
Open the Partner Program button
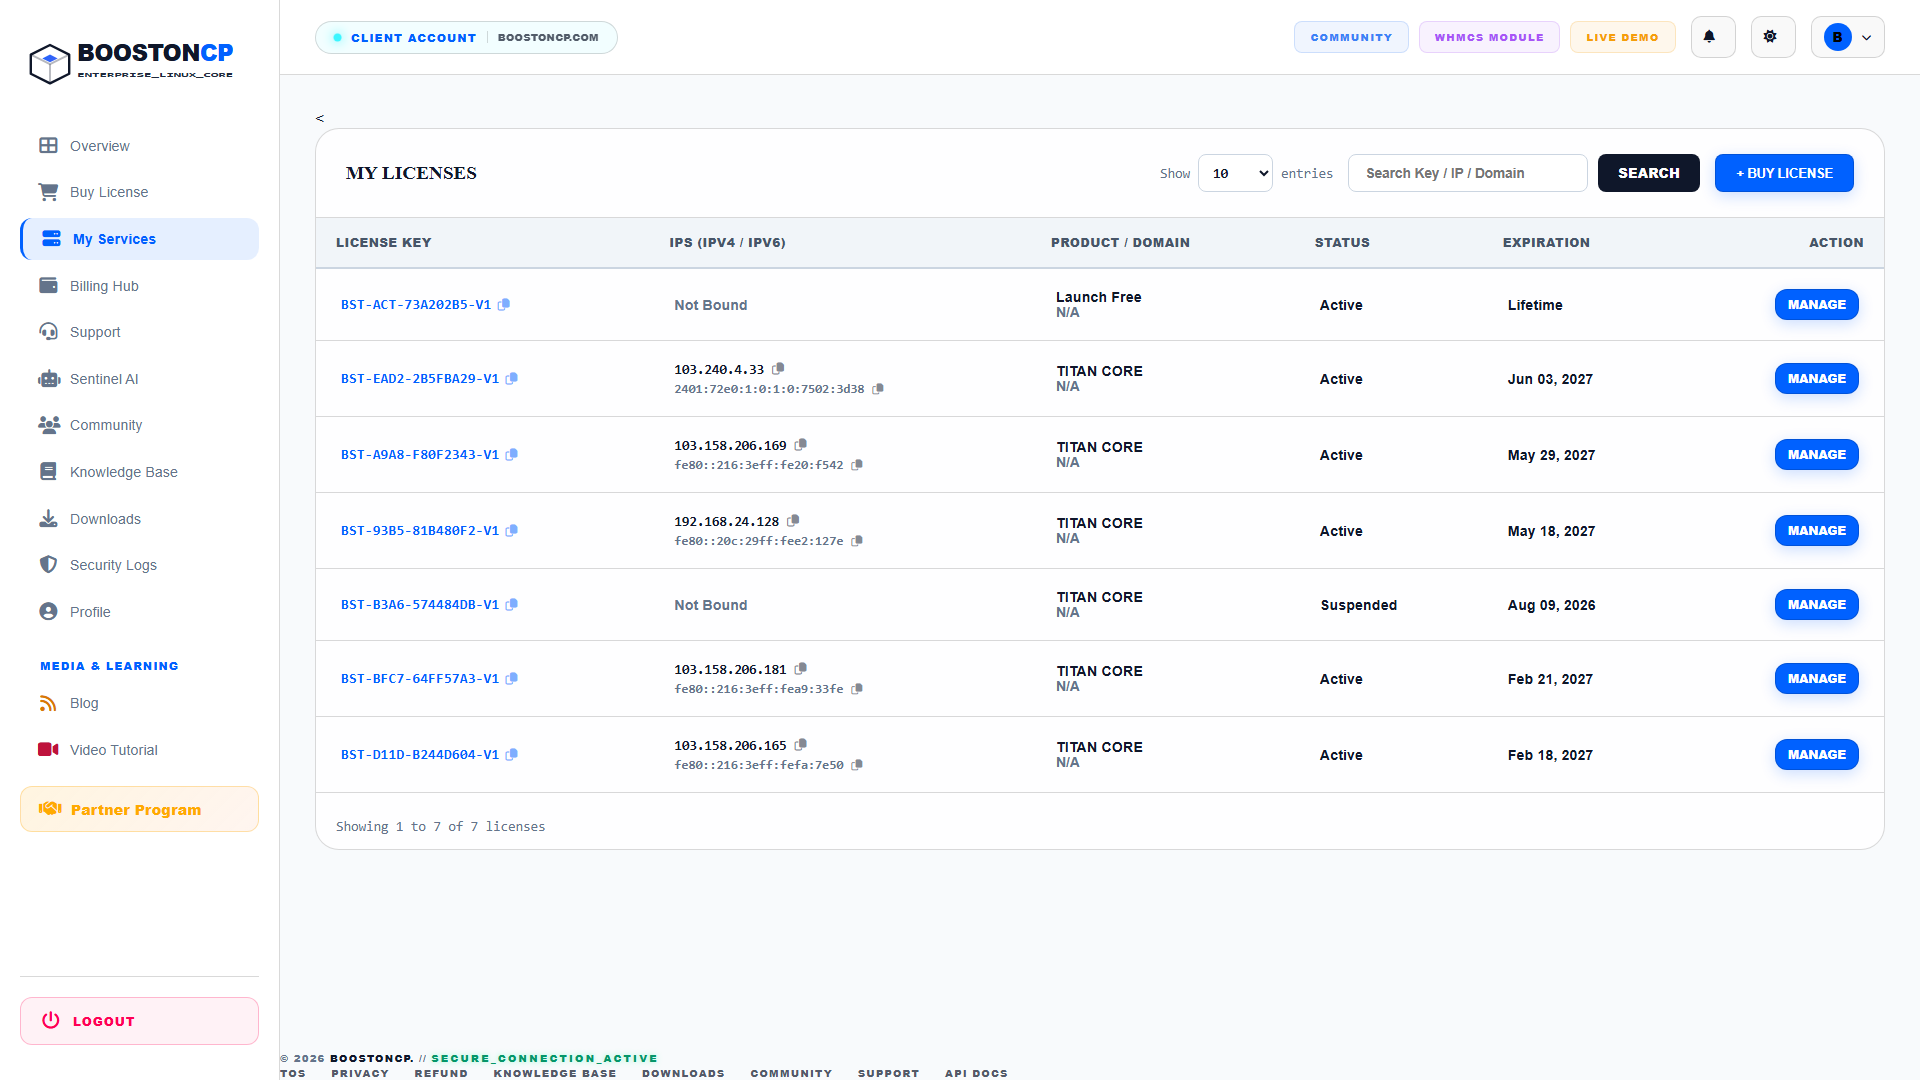pyautogui.click(x=139, y=809)
